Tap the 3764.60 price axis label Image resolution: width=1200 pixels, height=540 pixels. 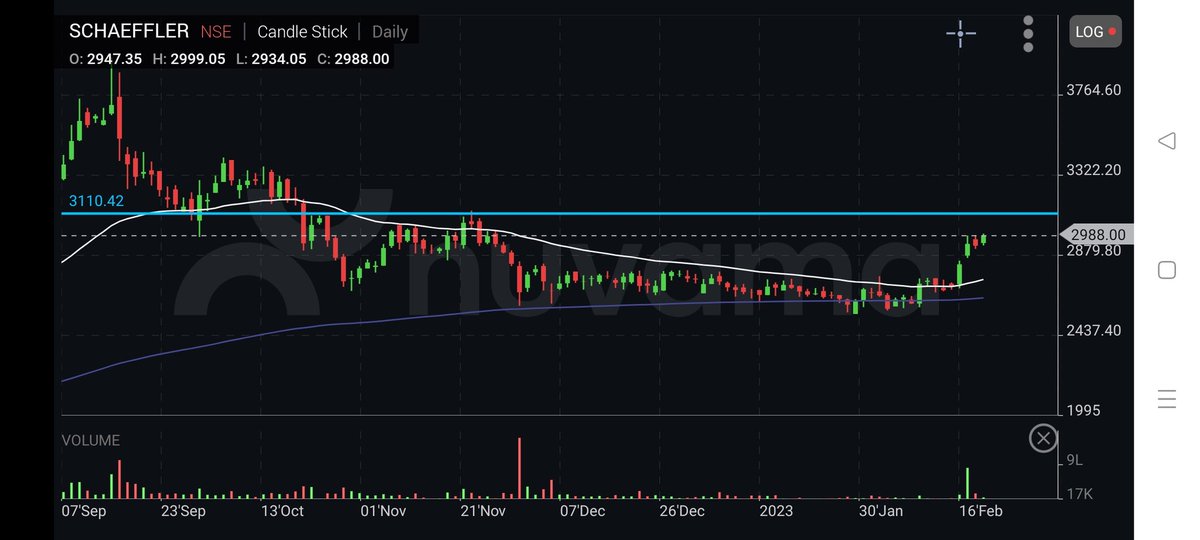(x=1096, y=90)
